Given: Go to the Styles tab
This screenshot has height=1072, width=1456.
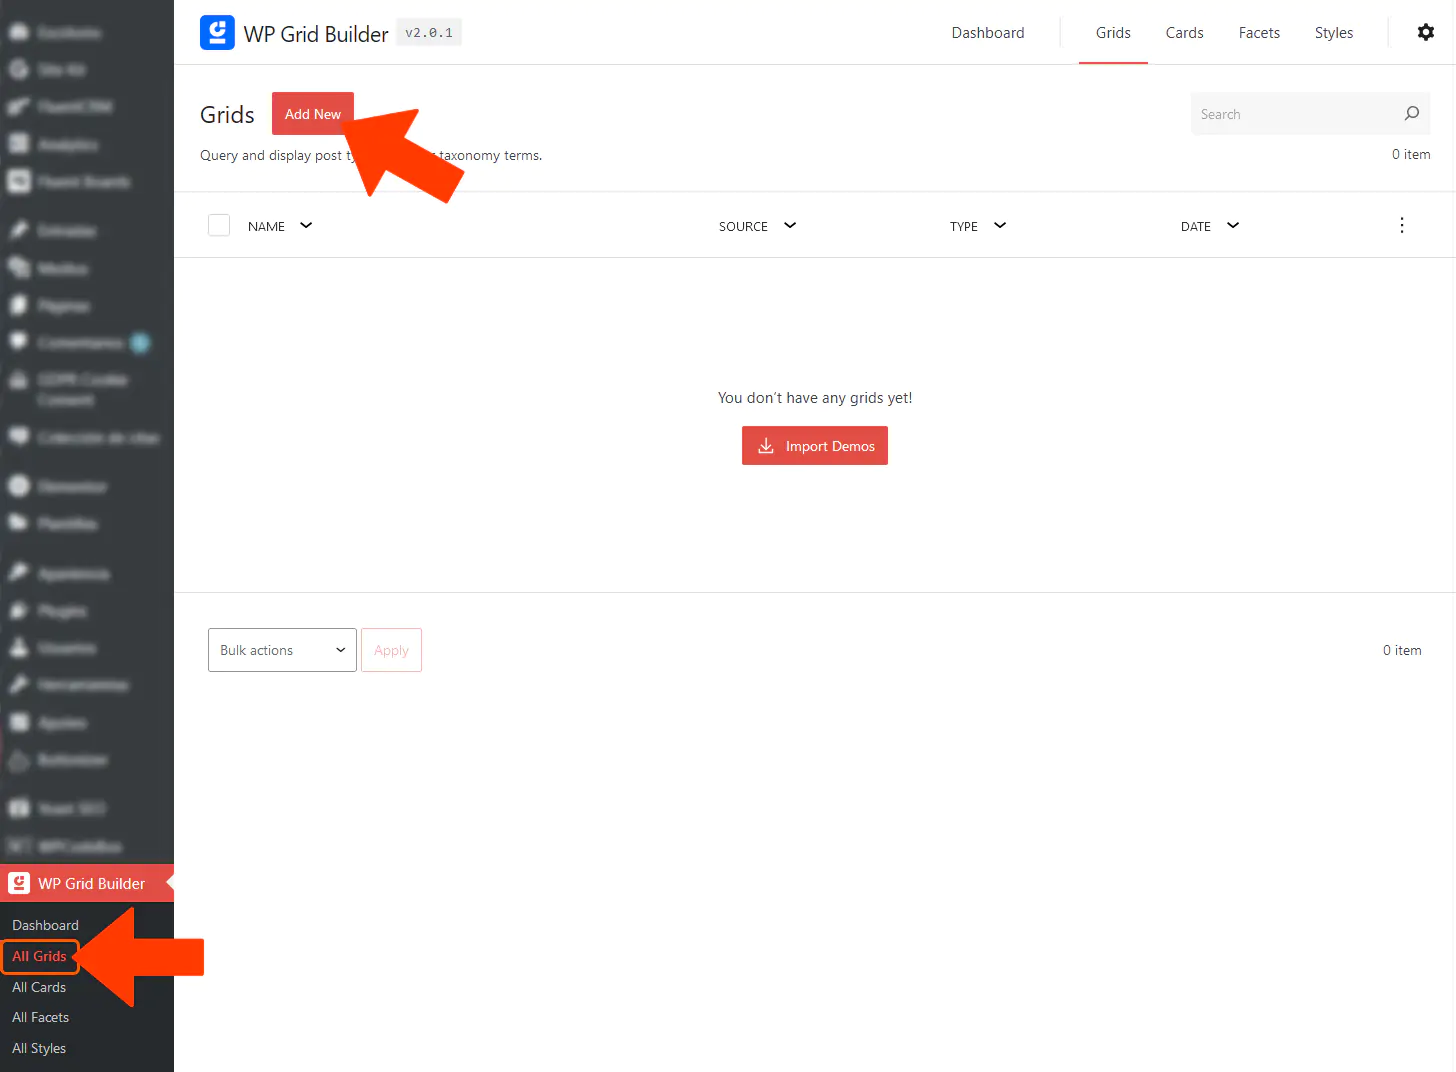Looking at the screenshot, I should tap(1333, 33).
